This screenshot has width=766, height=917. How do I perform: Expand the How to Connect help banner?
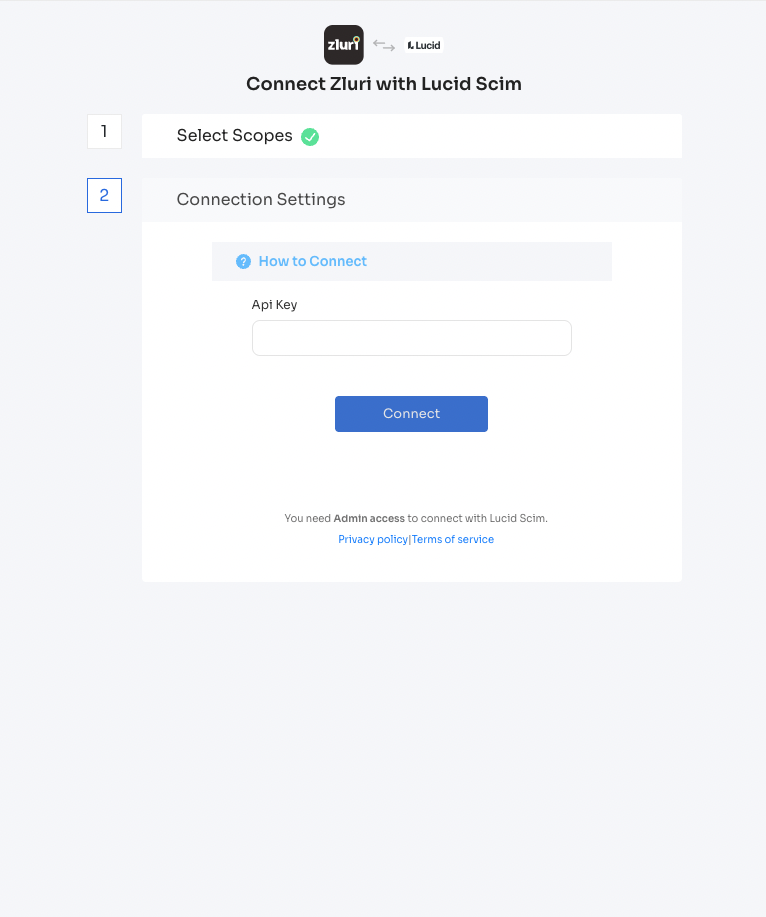(x=412, y=261)
